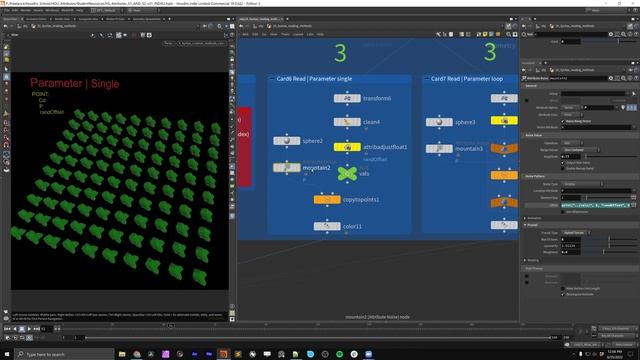Open the network editor Tools menu

(285, 34)
